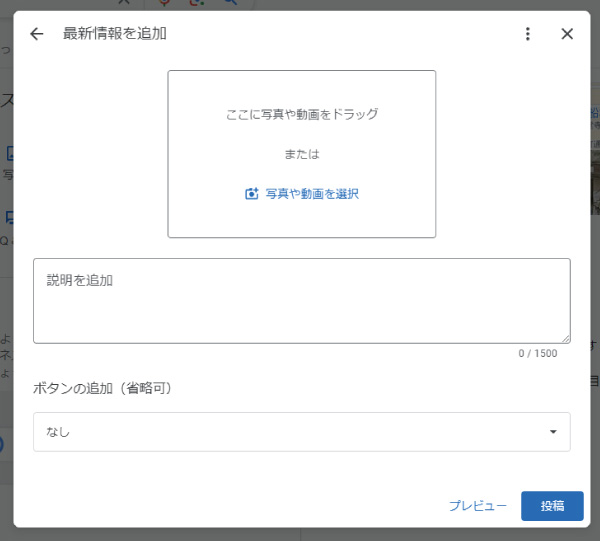Click the 0 / 1500 character counter

[x=537, y=354]
